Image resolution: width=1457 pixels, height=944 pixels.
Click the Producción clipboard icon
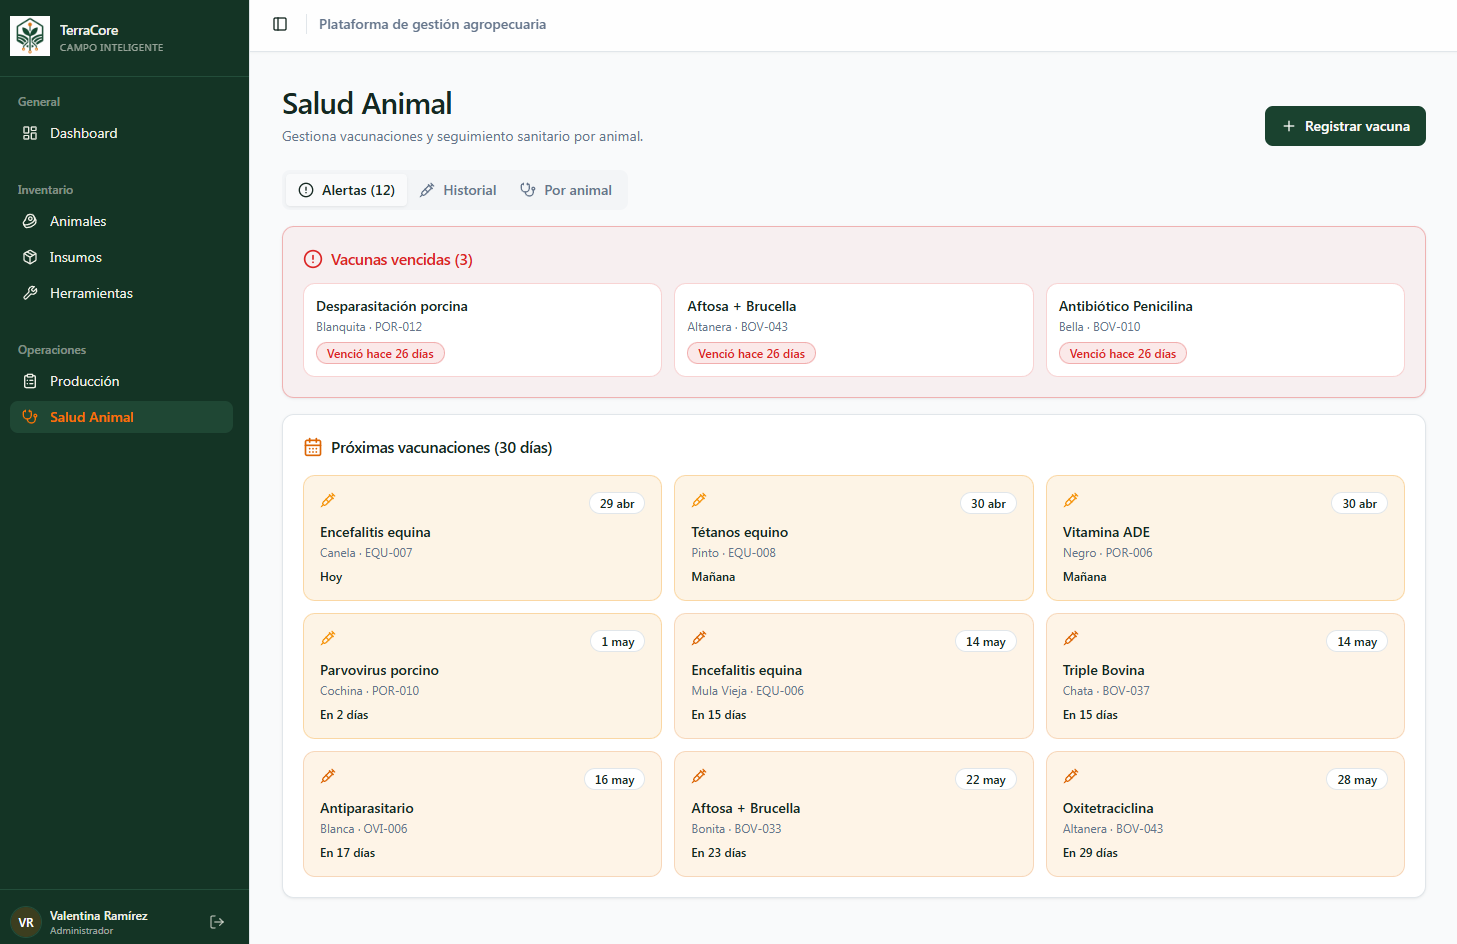(x=30, y=381)
